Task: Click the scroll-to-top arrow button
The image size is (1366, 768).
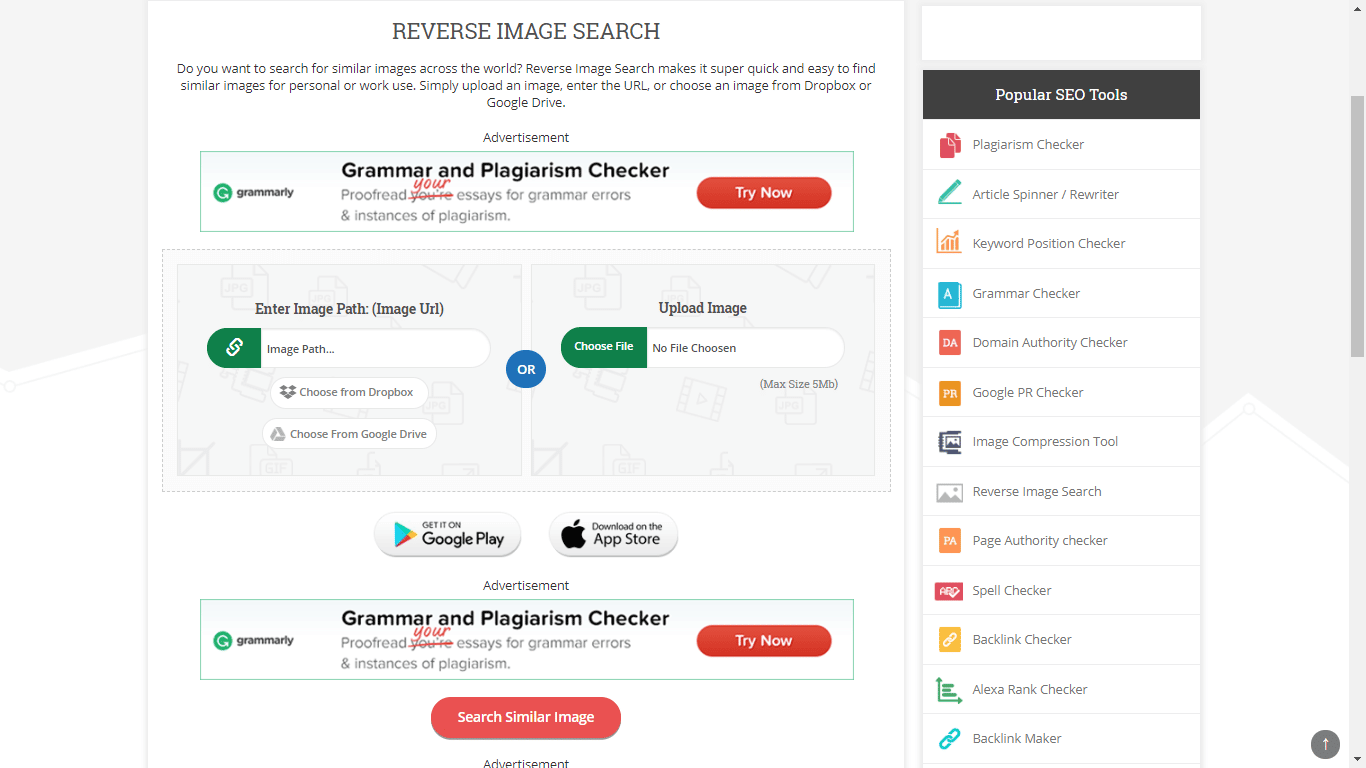Action: (1325, 743)
